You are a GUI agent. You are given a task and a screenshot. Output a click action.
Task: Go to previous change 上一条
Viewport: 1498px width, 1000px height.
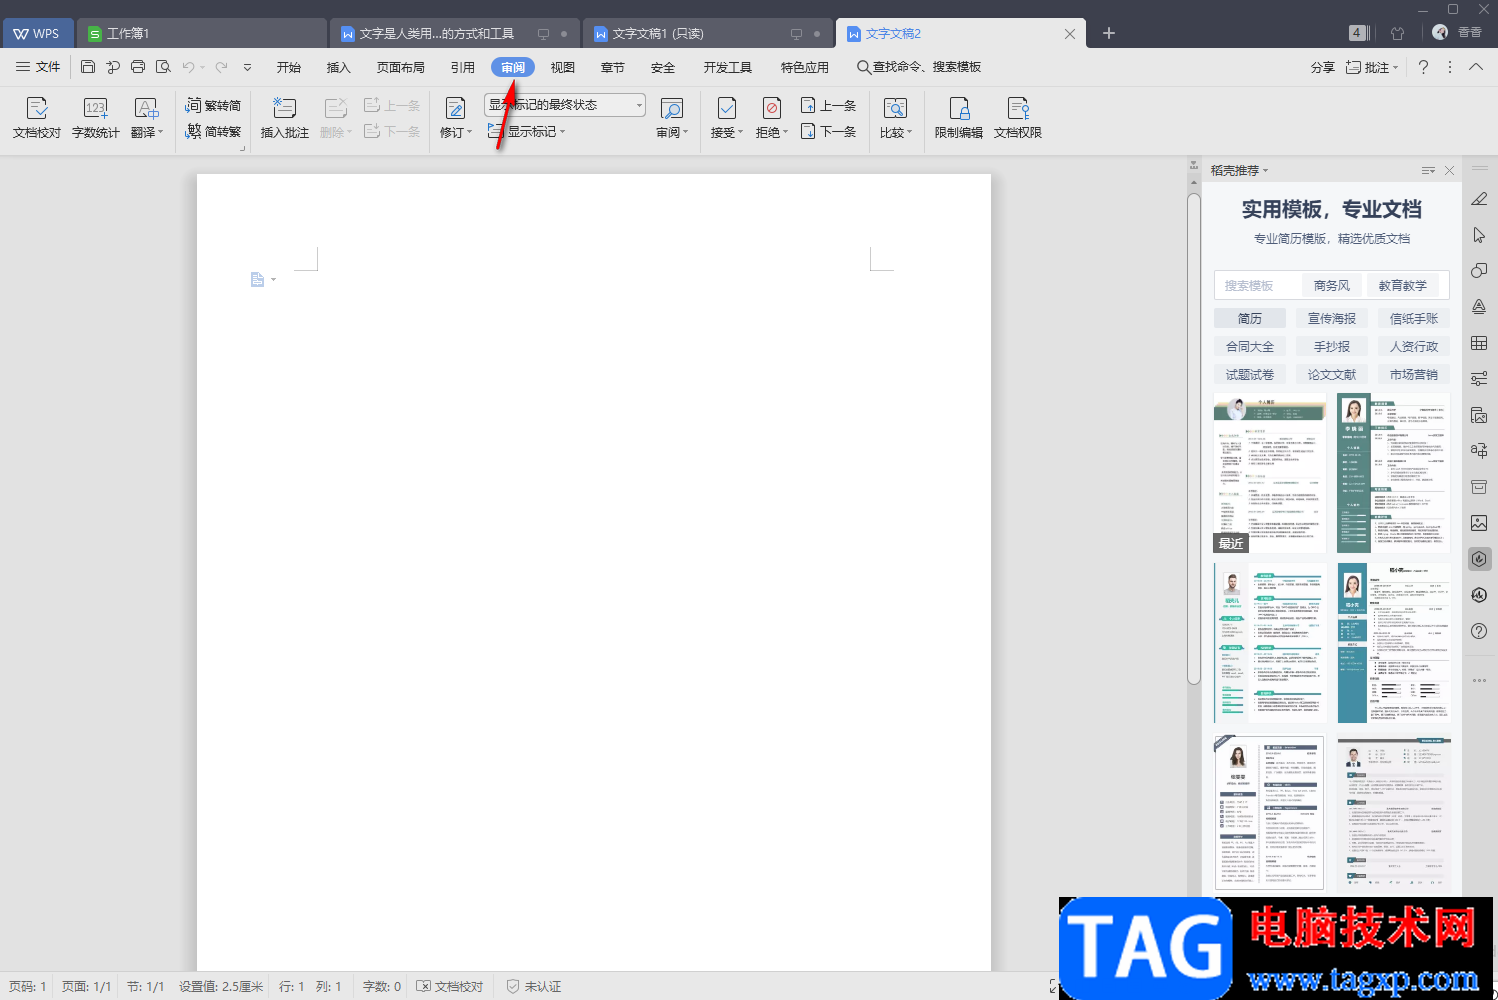pyautogui.click(x=828, y=105)
